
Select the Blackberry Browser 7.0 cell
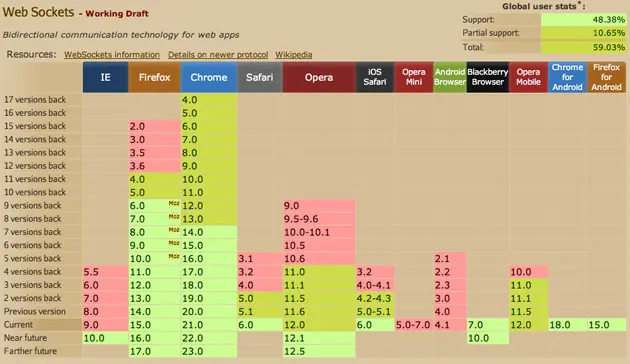[x=488, y=325]
